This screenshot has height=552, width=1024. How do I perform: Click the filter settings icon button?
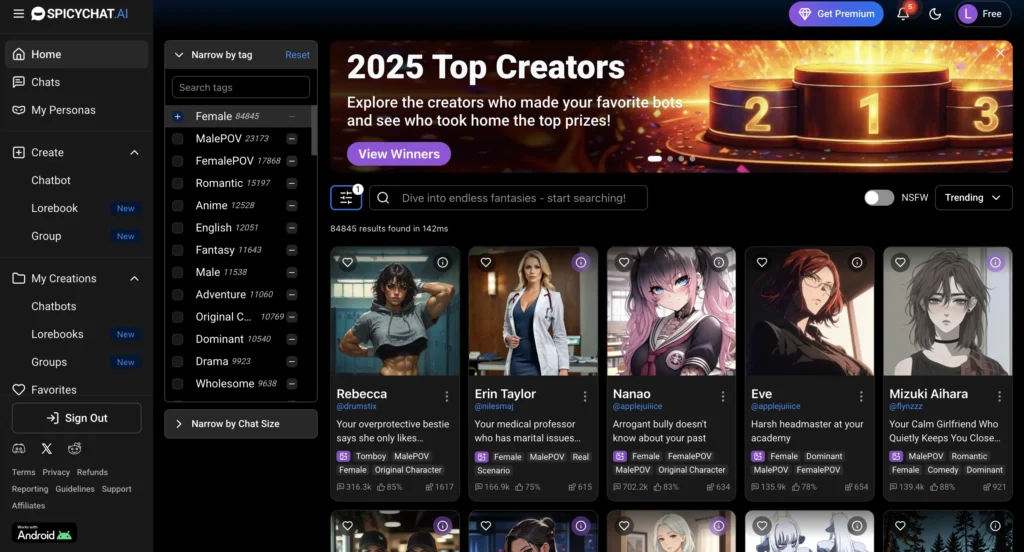point(346,198)
